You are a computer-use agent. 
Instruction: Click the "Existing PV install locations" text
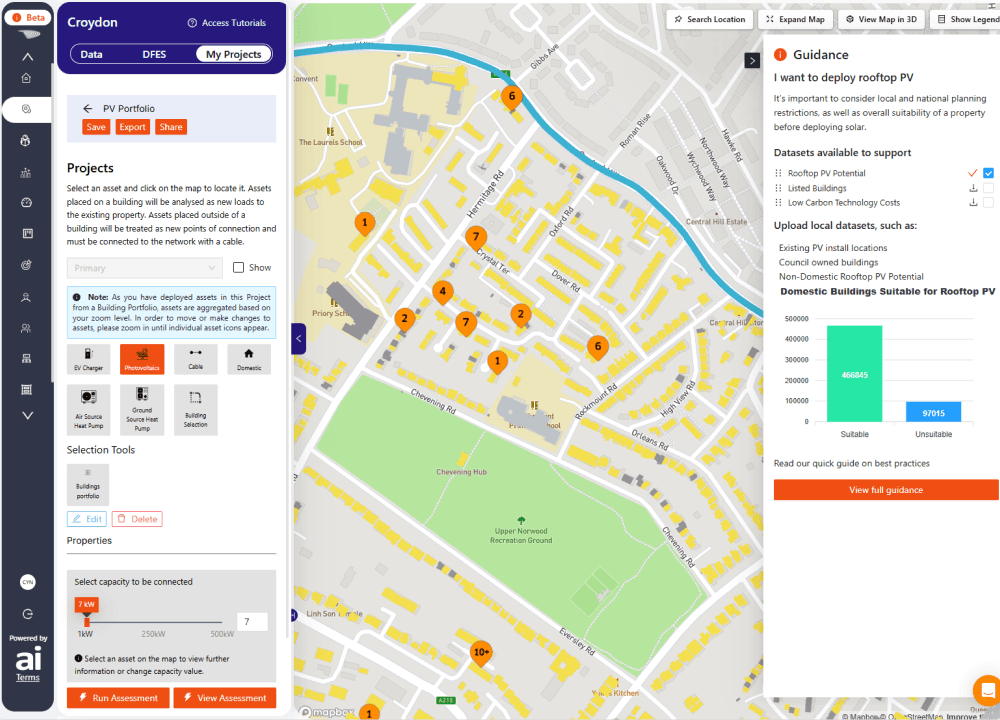point(833,247)
